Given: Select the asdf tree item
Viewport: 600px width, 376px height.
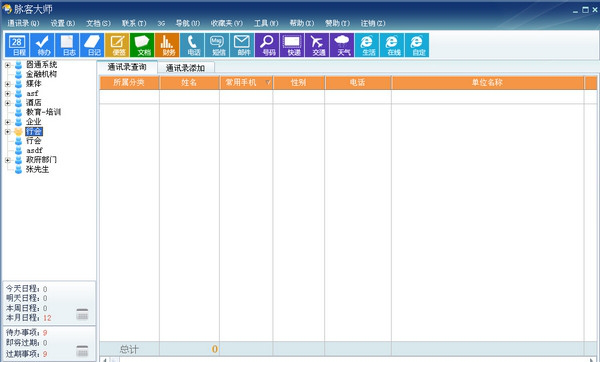Looking at the screenshot, I should pyautogui.click(x=34, y=150).
